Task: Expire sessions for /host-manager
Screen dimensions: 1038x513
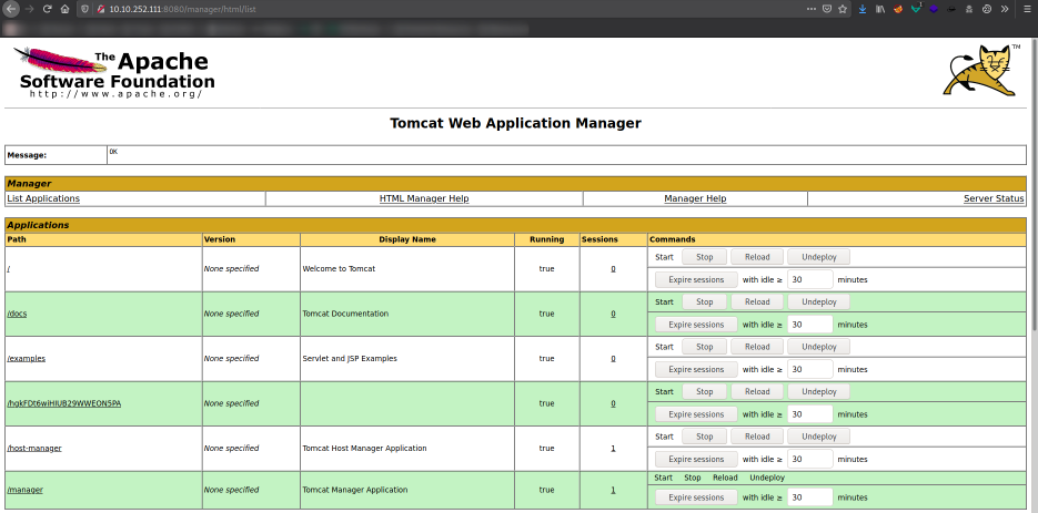Action: tap(696, 459)
